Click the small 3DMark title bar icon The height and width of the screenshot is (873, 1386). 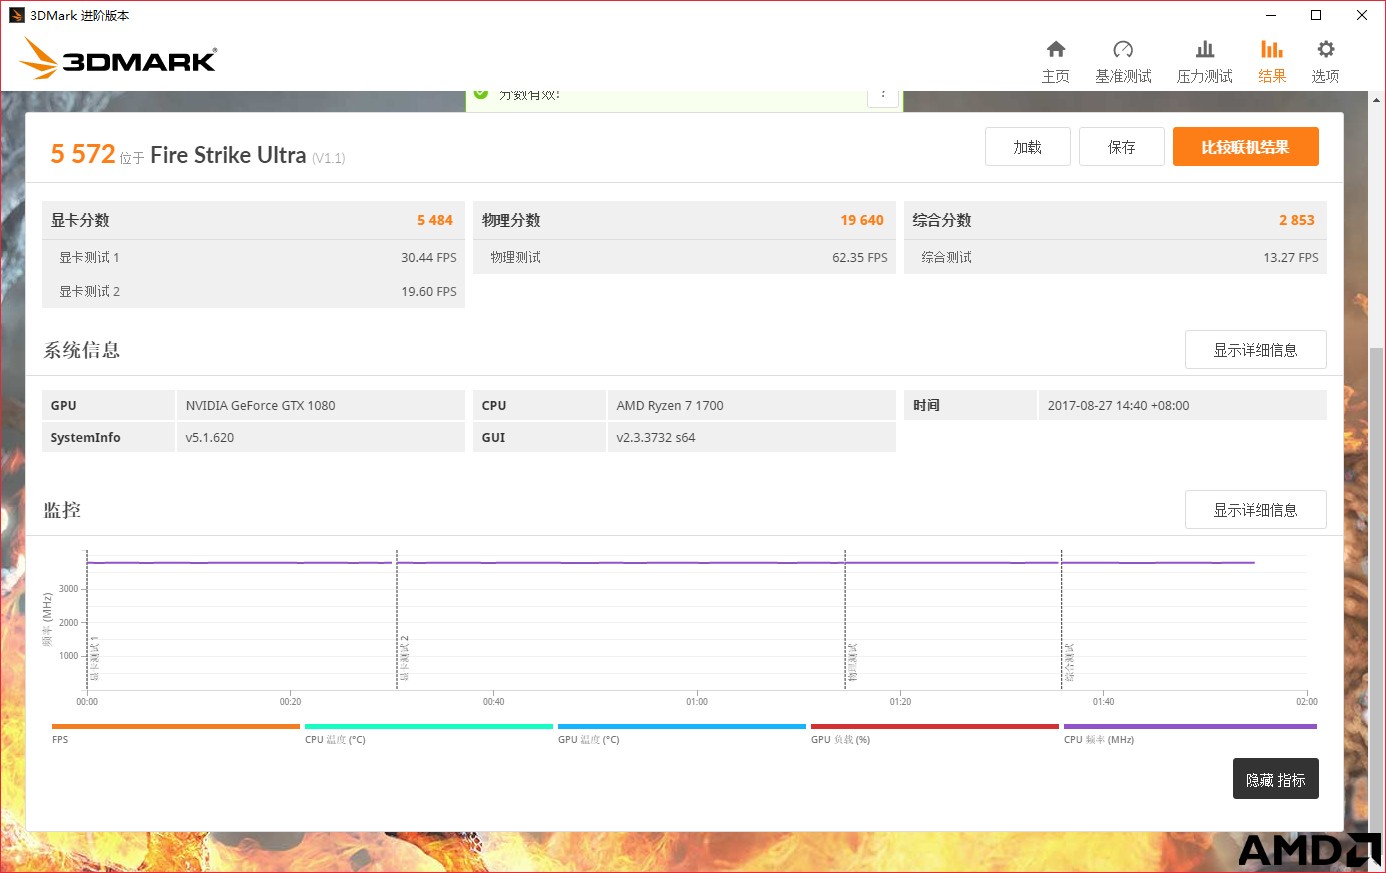(x=16, y=15)
